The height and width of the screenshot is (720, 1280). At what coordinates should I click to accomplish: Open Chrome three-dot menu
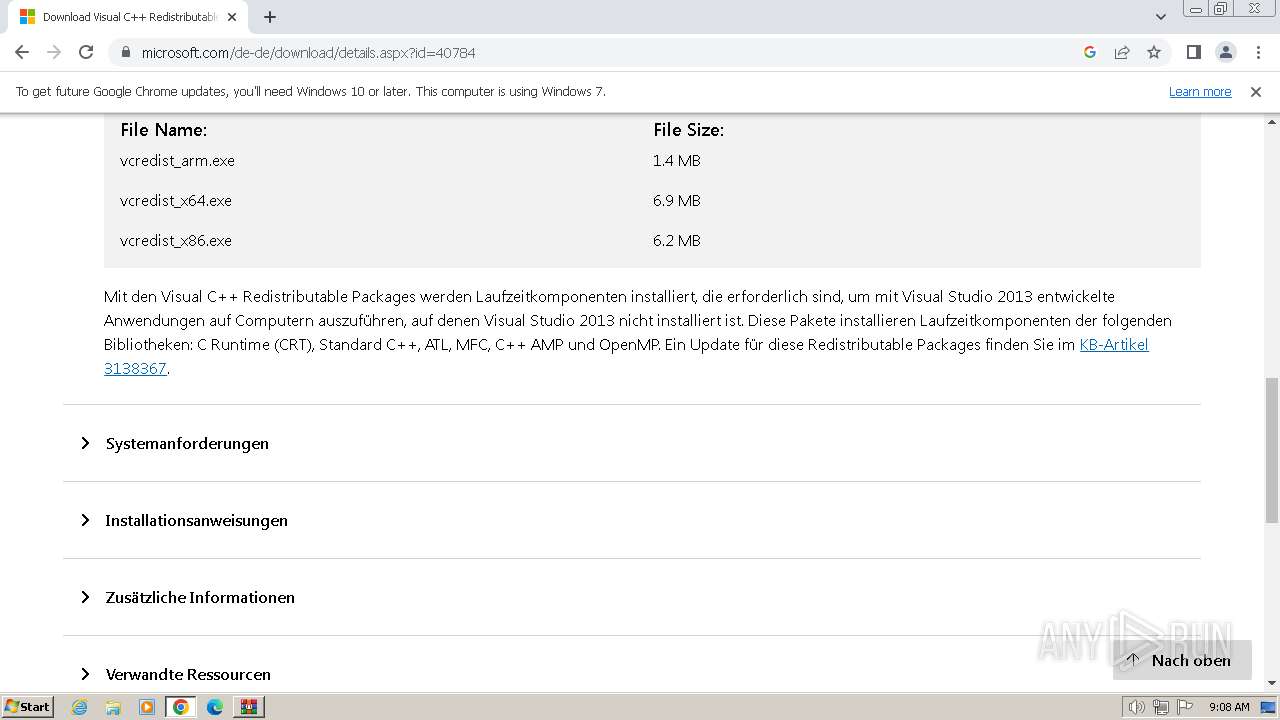(x=1258, y=52)
